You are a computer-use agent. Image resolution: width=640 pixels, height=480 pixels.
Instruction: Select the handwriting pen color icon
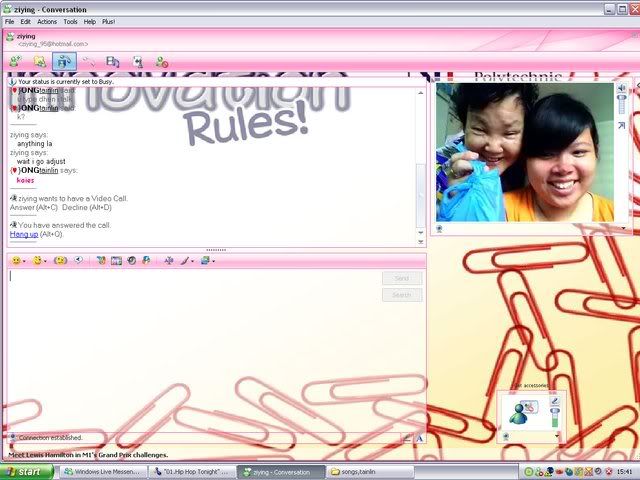(x=184, y=260)
